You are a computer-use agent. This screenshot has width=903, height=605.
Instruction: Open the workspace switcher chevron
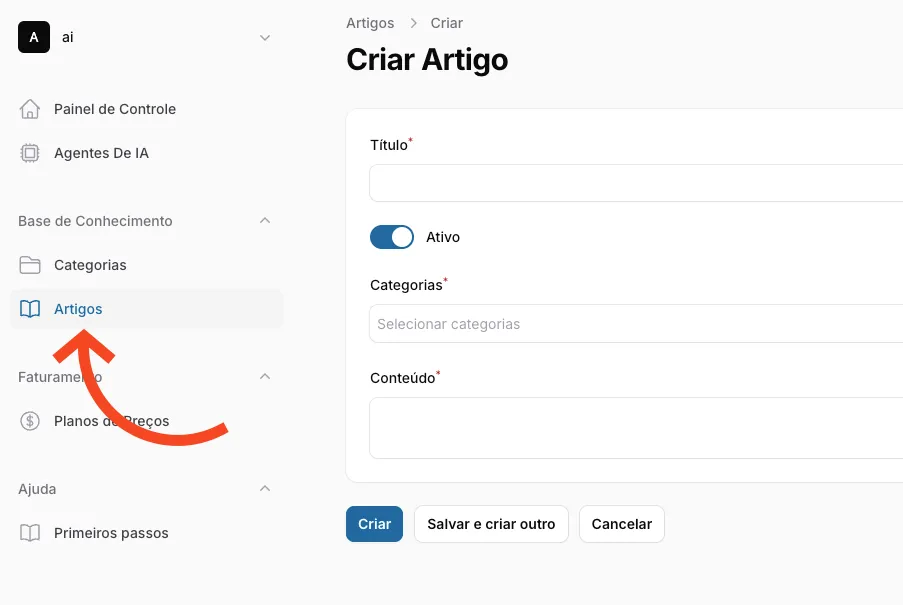265,38
